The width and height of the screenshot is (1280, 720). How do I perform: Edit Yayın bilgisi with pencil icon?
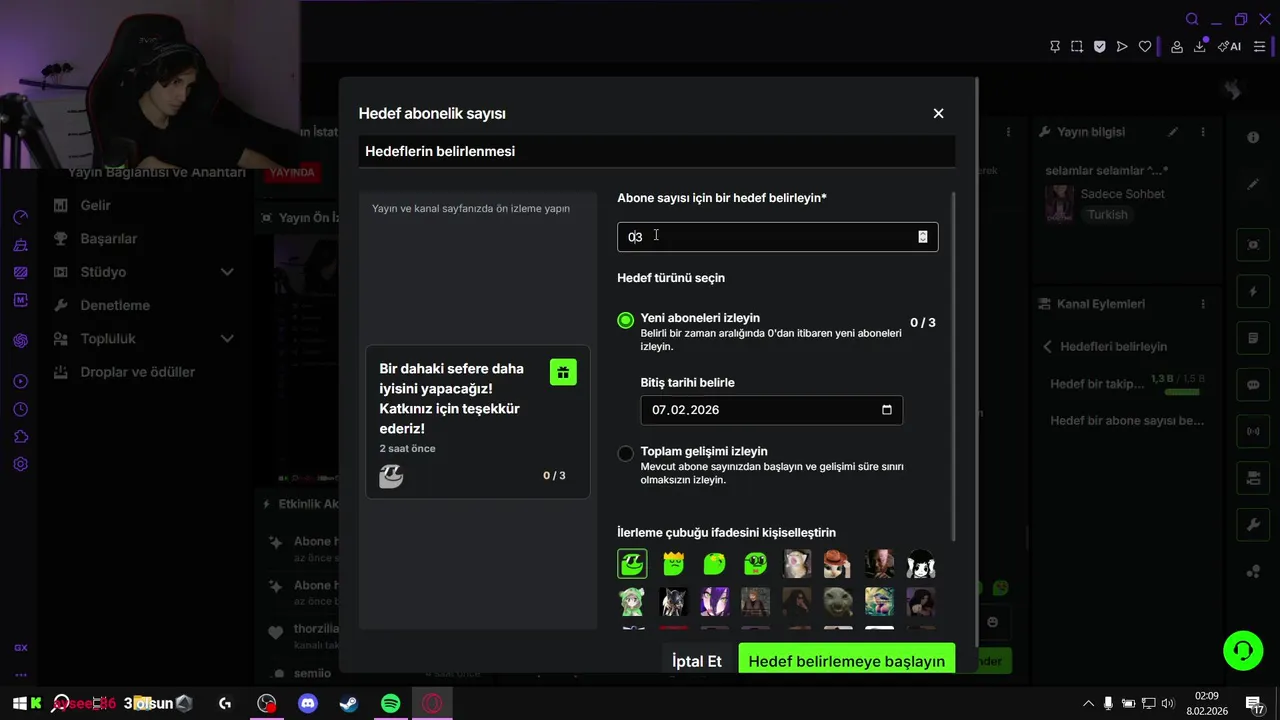pyautogui.click(x=1173, y=132)
